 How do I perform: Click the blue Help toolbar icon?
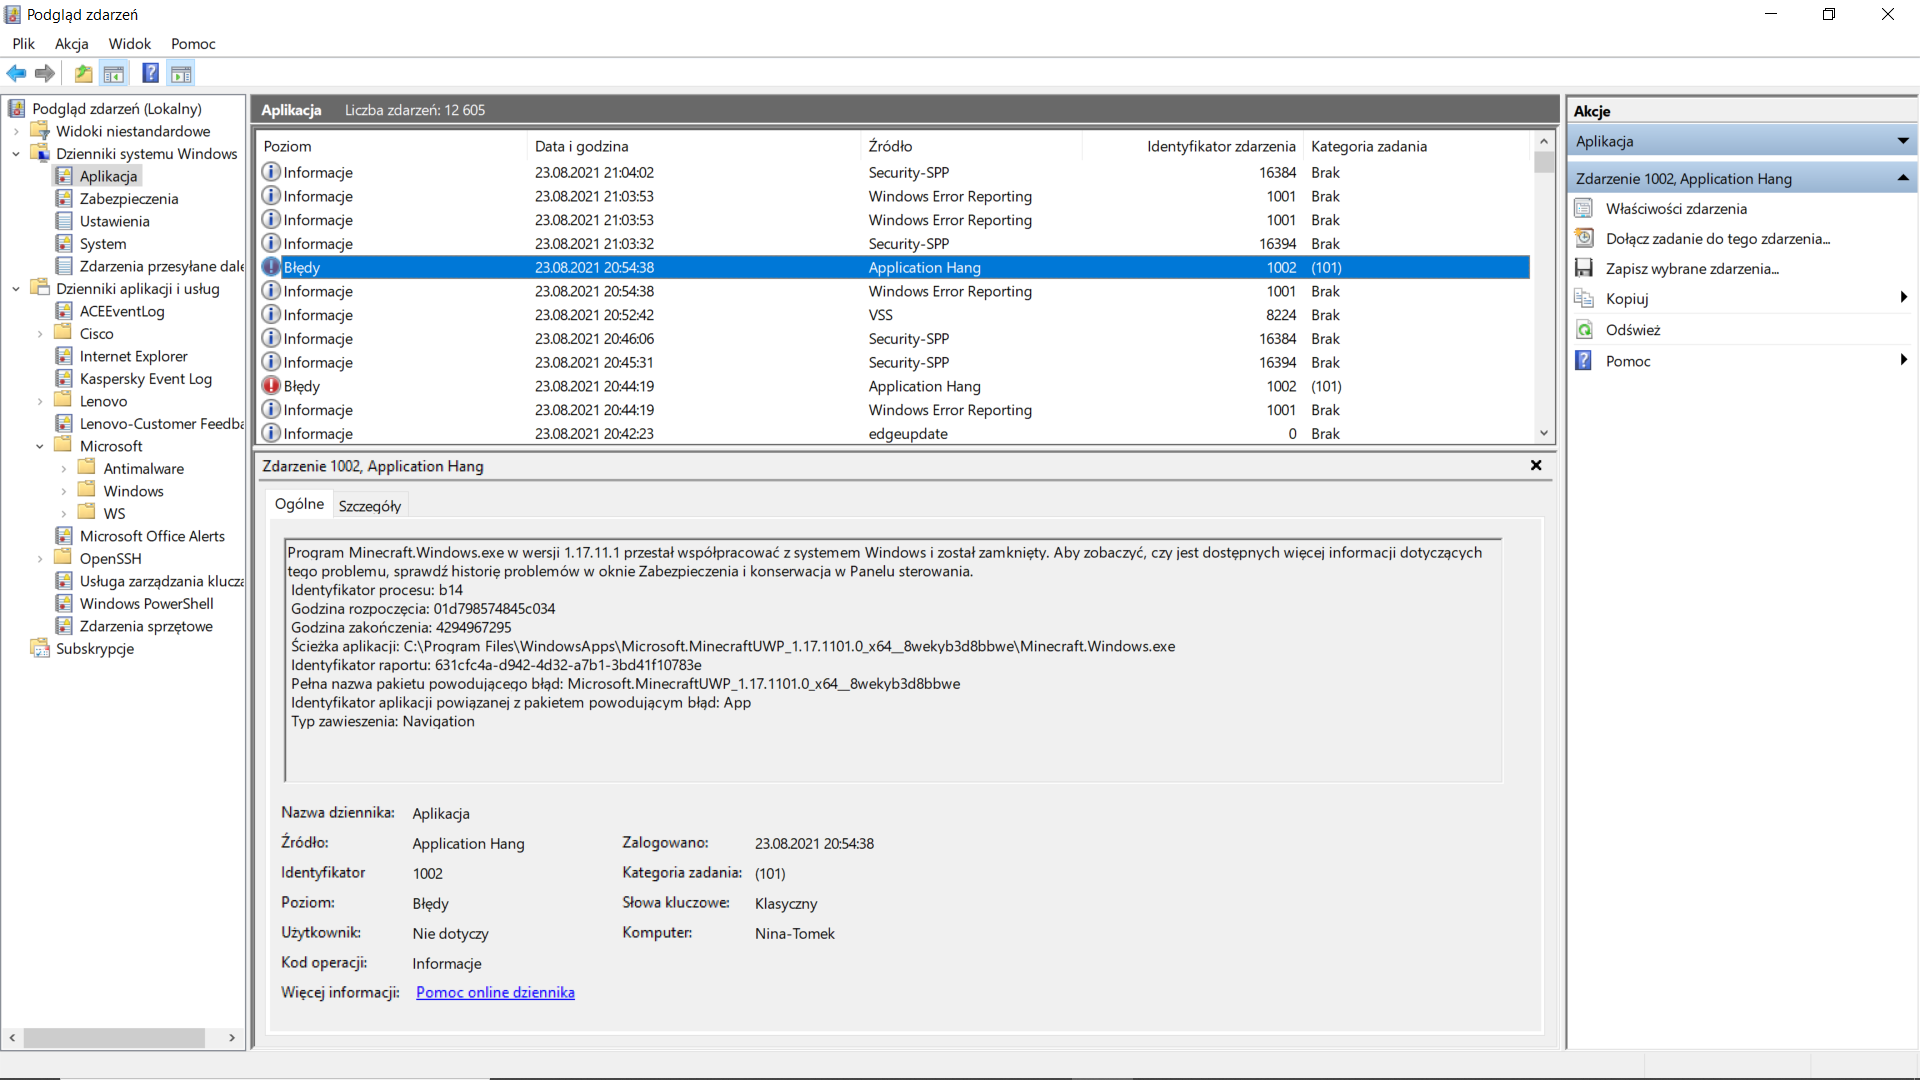tap(150, 73)
